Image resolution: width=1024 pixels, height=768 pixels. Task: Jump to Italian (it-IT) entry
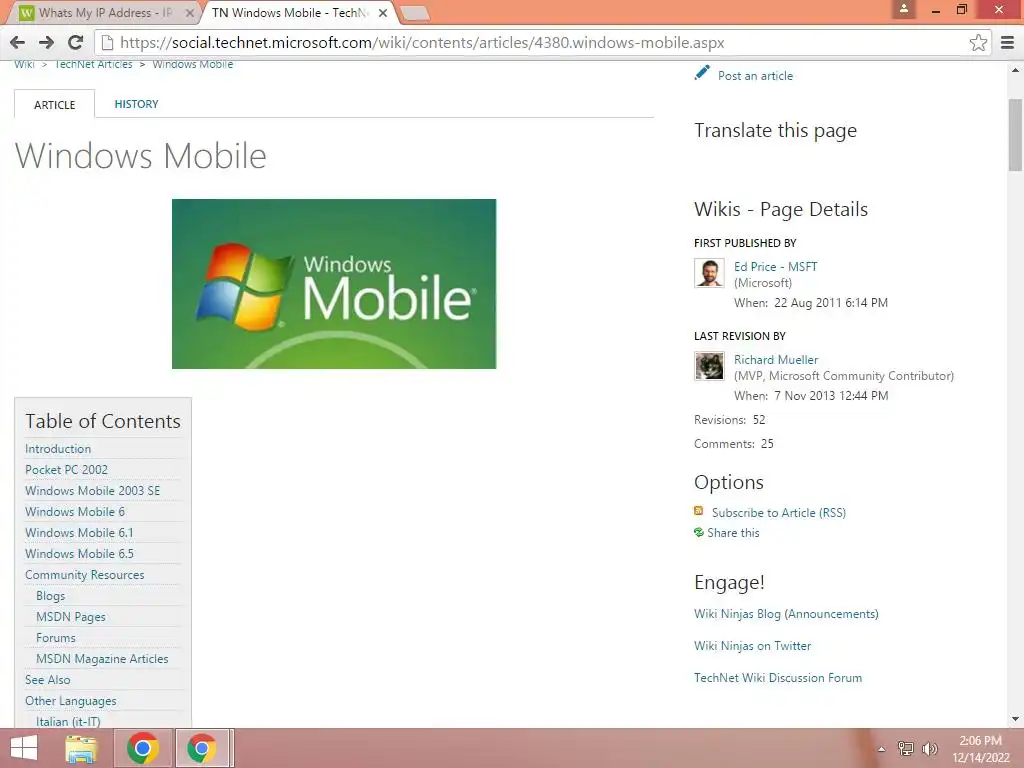tap(68, 721)
